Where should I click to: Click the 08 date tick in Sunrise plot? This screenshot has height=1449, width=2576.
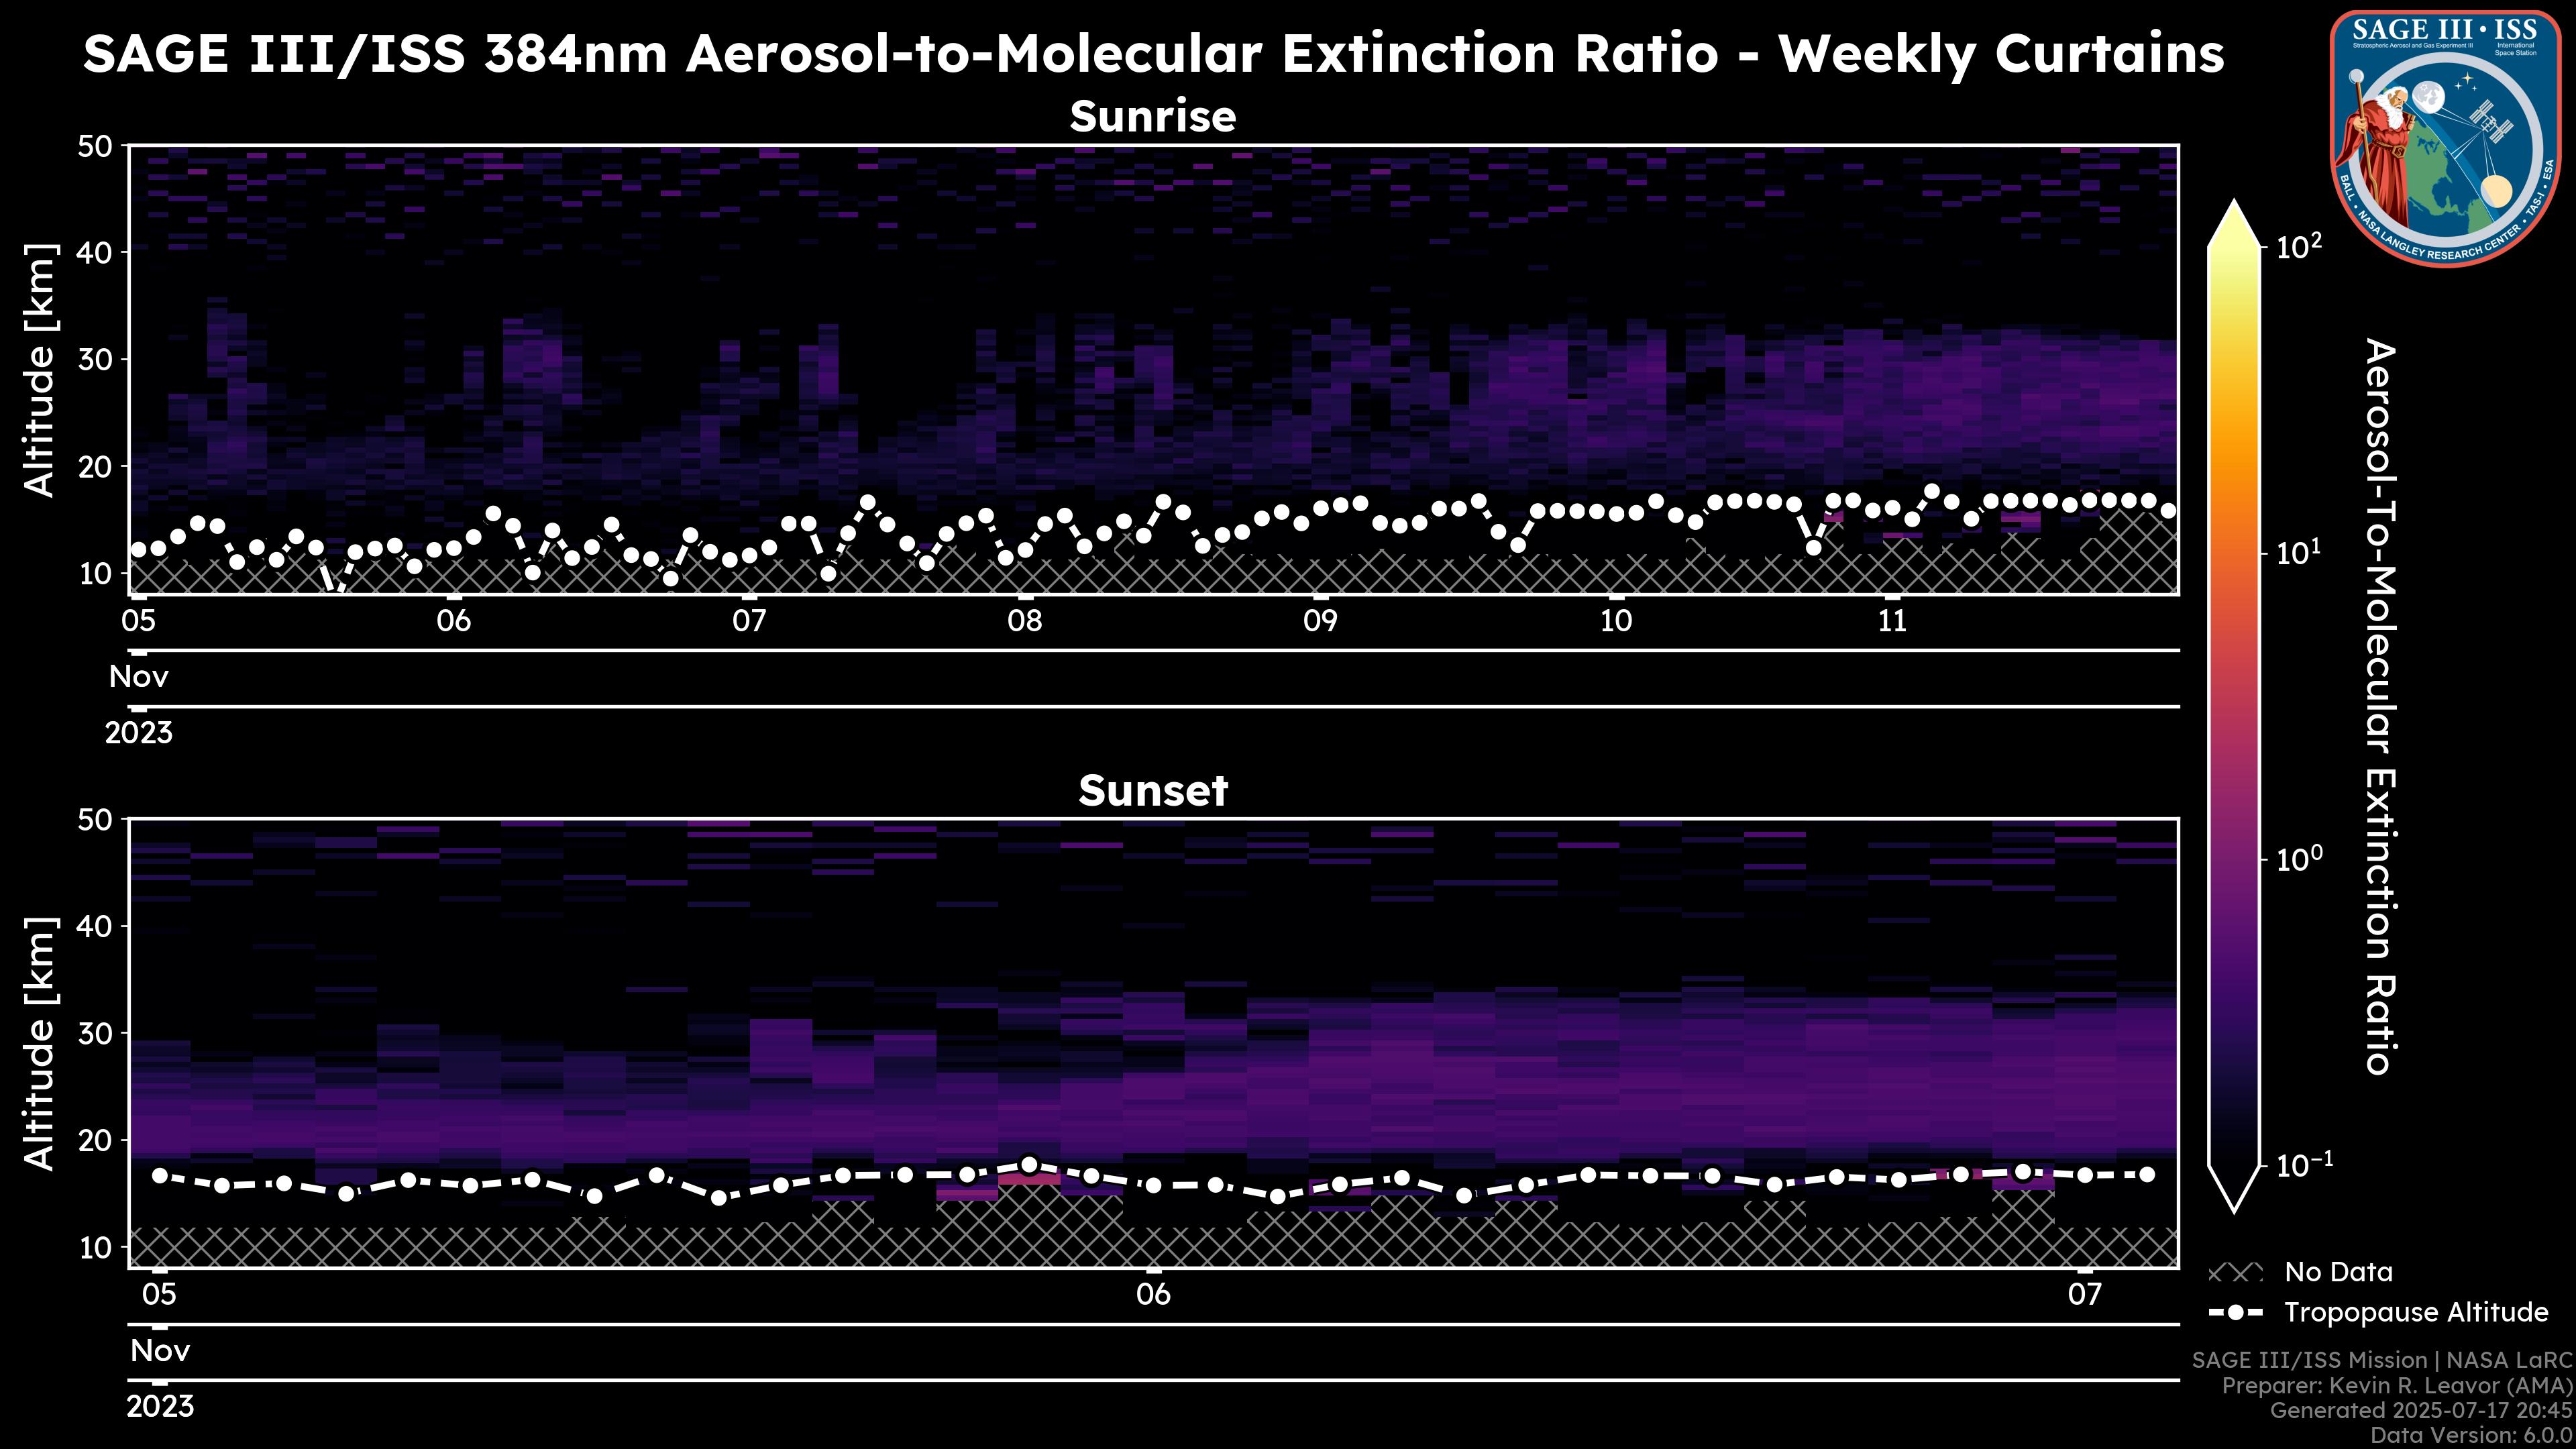pyautogui.click(x=1024, y=621)
